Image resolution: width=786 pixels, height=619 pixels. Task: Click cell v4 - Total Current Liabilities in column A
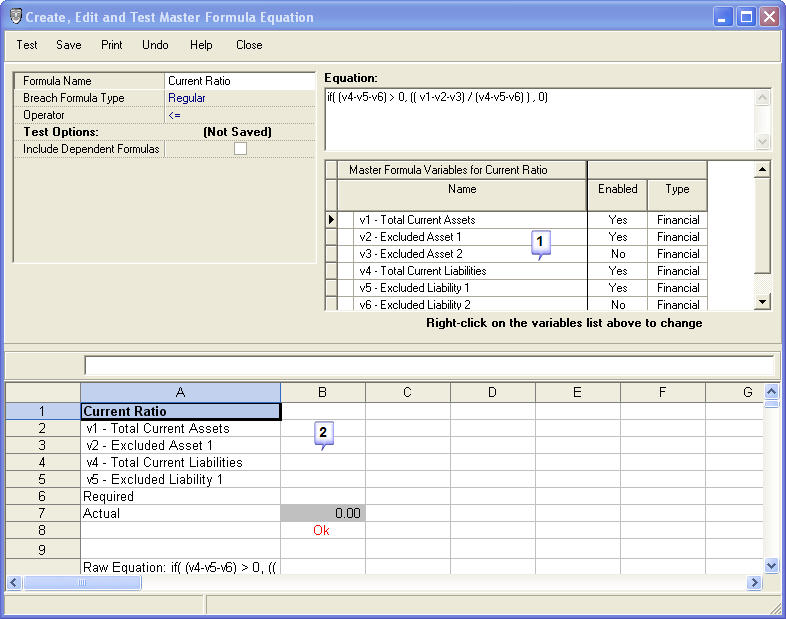180,462
